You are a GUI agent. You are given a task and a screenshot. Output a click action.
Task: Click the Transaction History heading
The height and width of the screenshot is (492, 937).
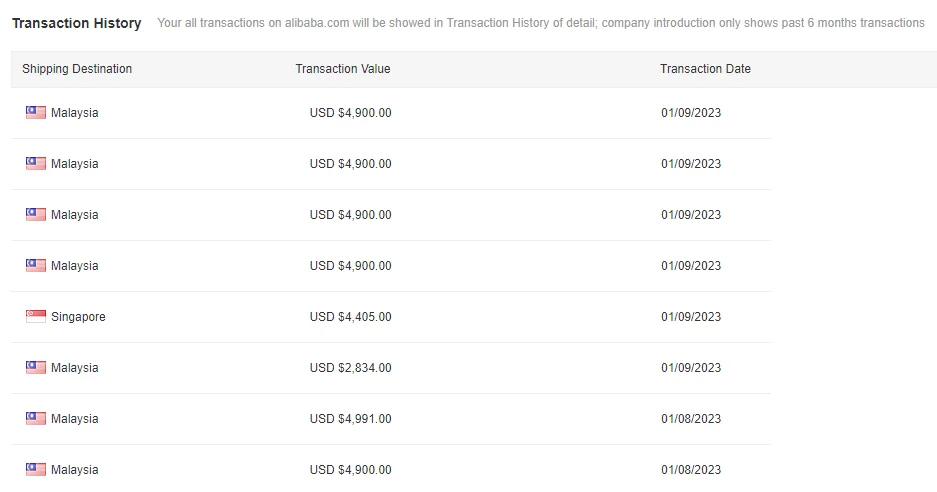[77, 23]
